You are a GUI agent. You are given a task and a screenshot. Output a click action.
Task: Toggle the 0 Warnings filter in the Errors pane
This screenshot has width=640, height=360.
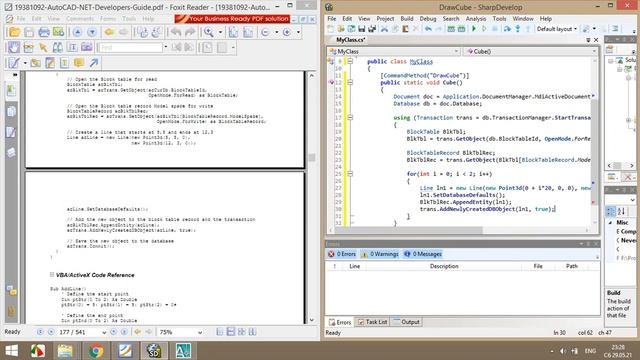[x=380, y=254]
